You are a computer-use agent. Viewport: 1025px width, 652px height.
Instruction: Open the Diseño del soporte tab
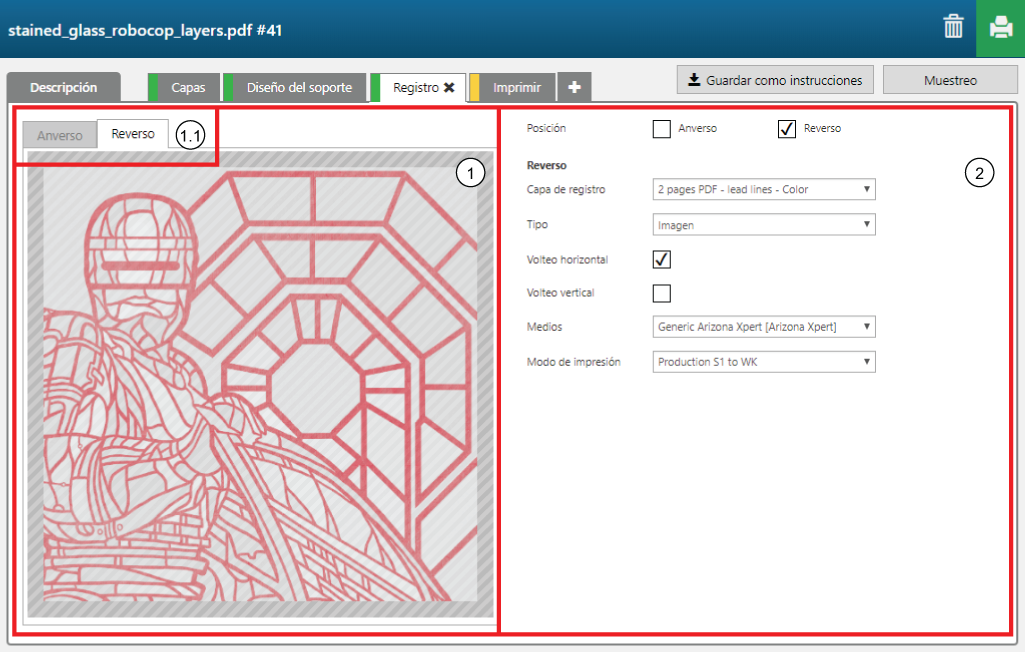295,87
